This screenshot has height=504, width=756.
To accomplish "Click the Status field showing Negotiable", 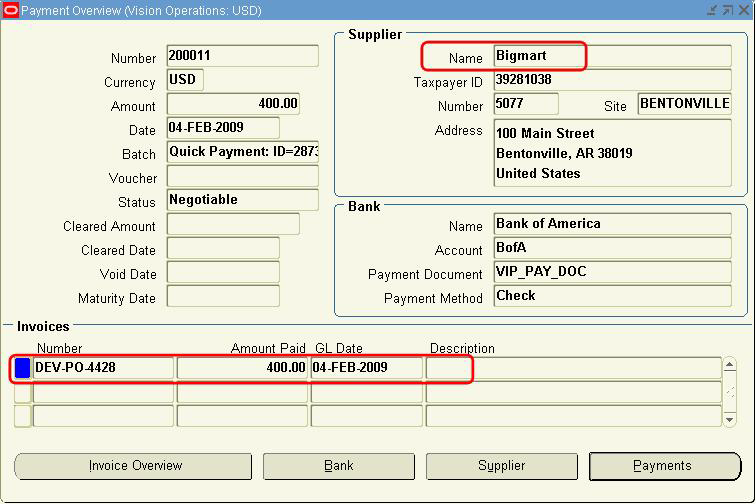I will pyautogui.click(x=243, y=200).
